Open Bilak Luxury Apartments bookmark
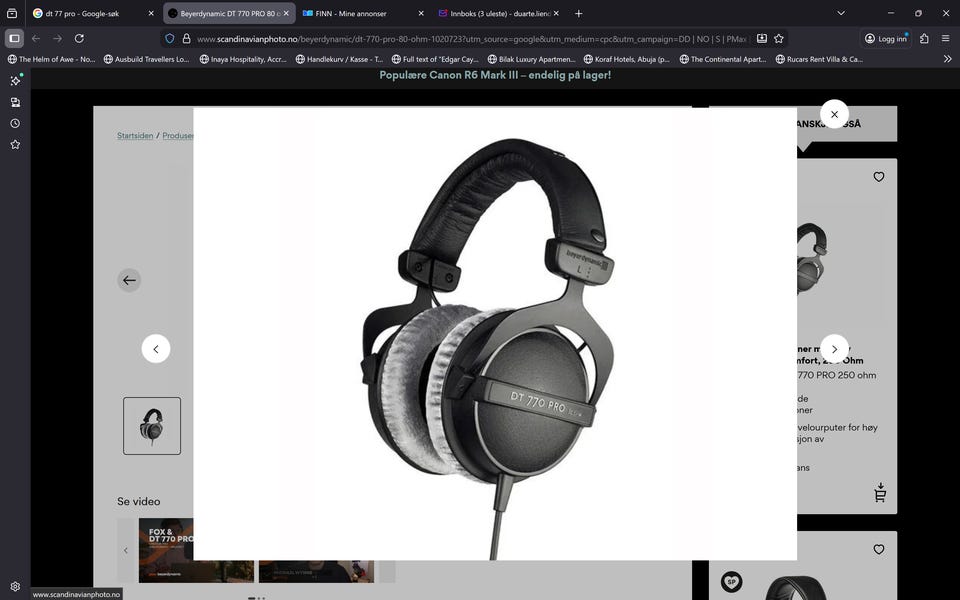960x600 pixels. pos(531,59)
